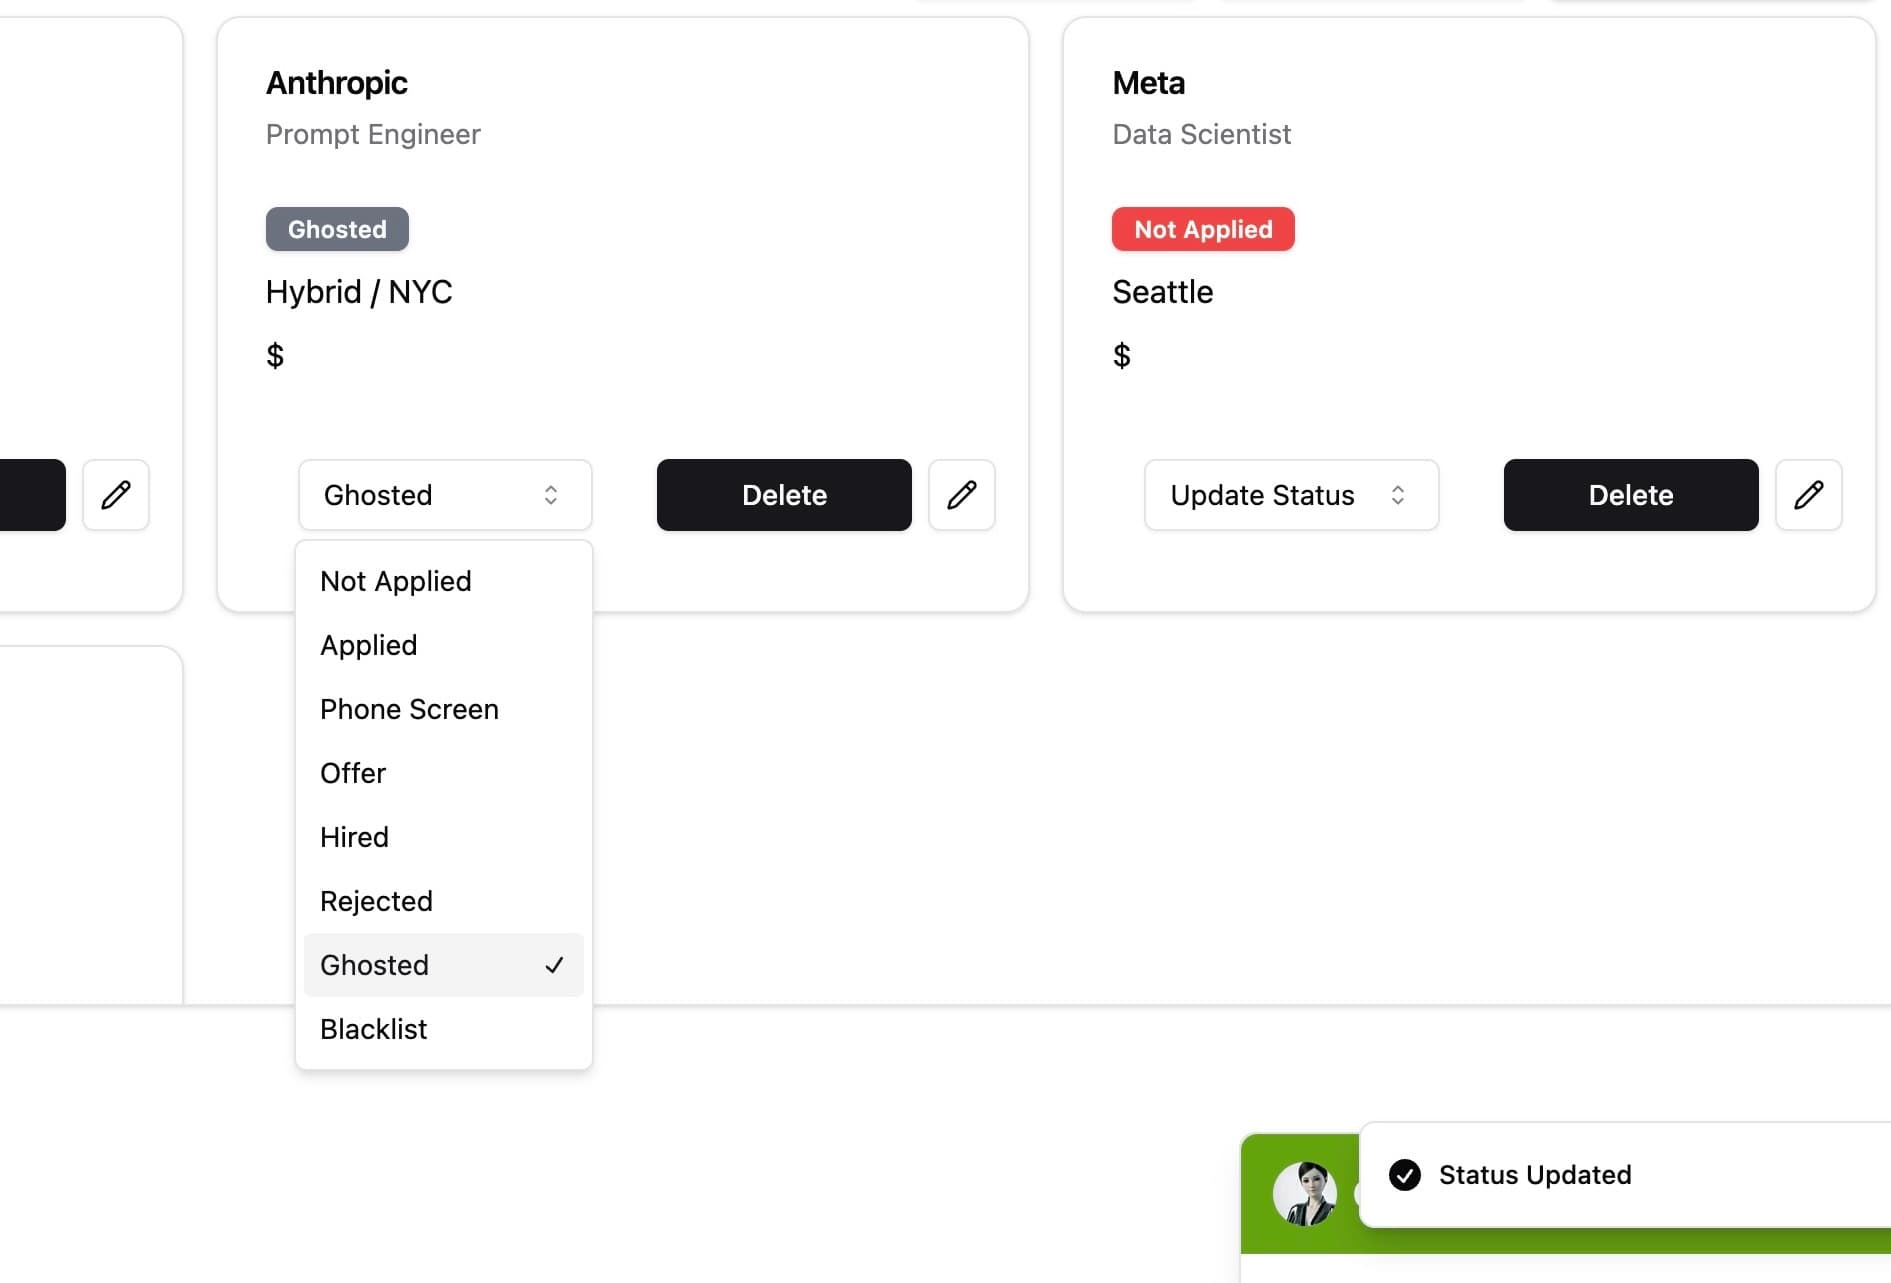Select Not Applied from the status list

pyautogui.click(x=396, y=581)
